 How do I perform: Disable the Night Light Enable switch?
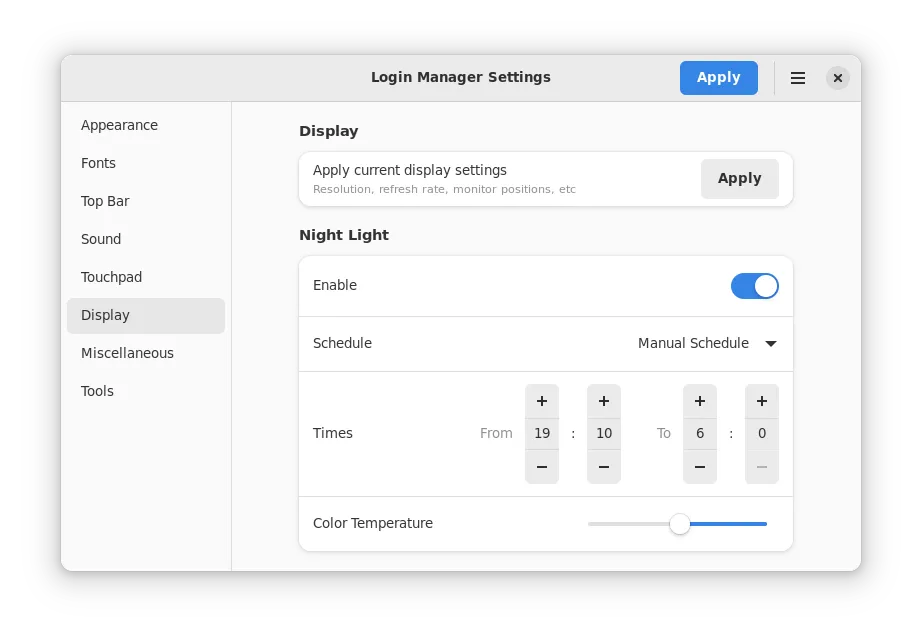755,286
